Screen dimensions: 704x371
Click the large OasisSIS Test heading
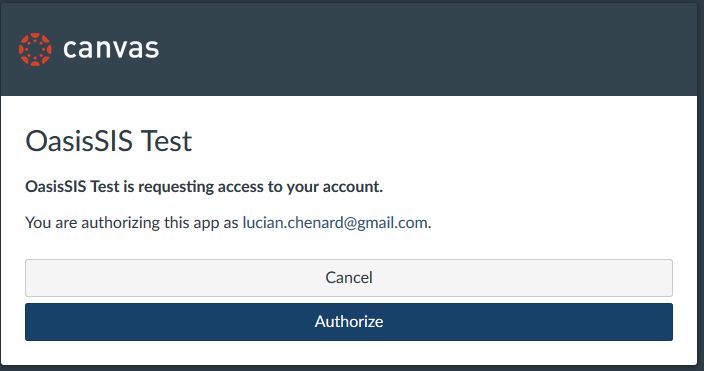click(109, 141)
